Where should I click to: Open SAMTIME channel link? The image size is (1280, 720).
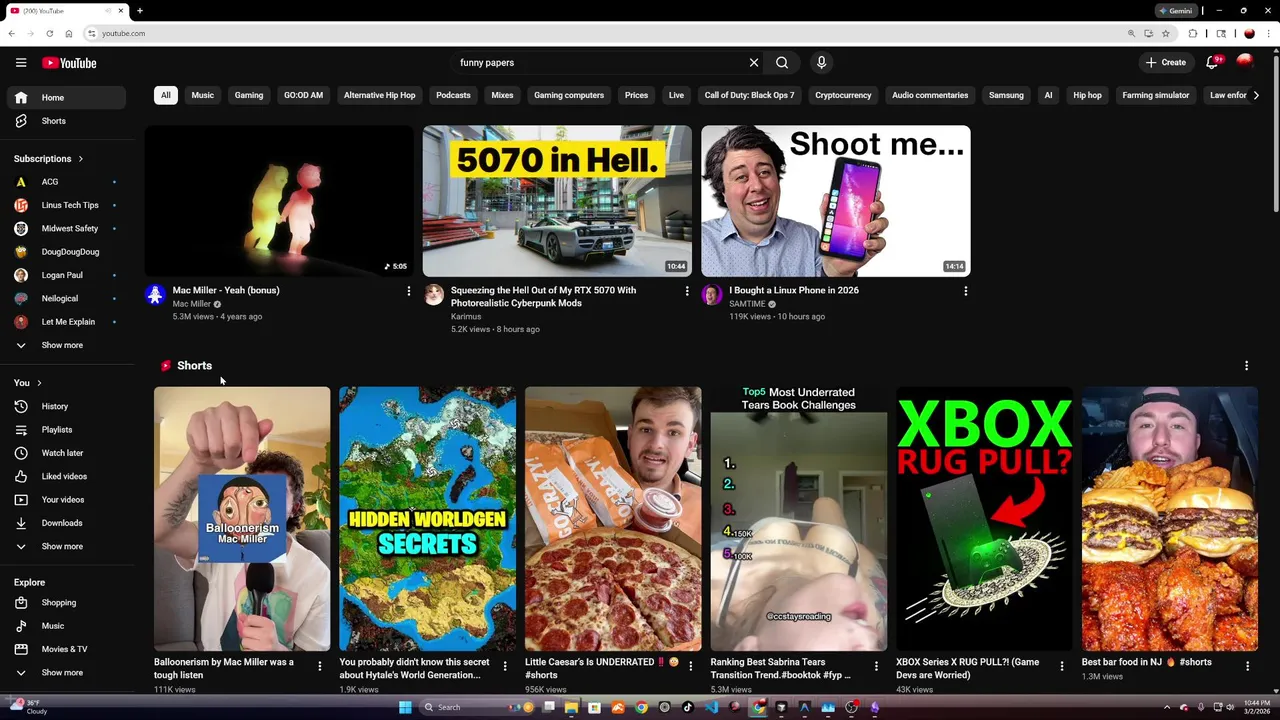pos(747,304)
